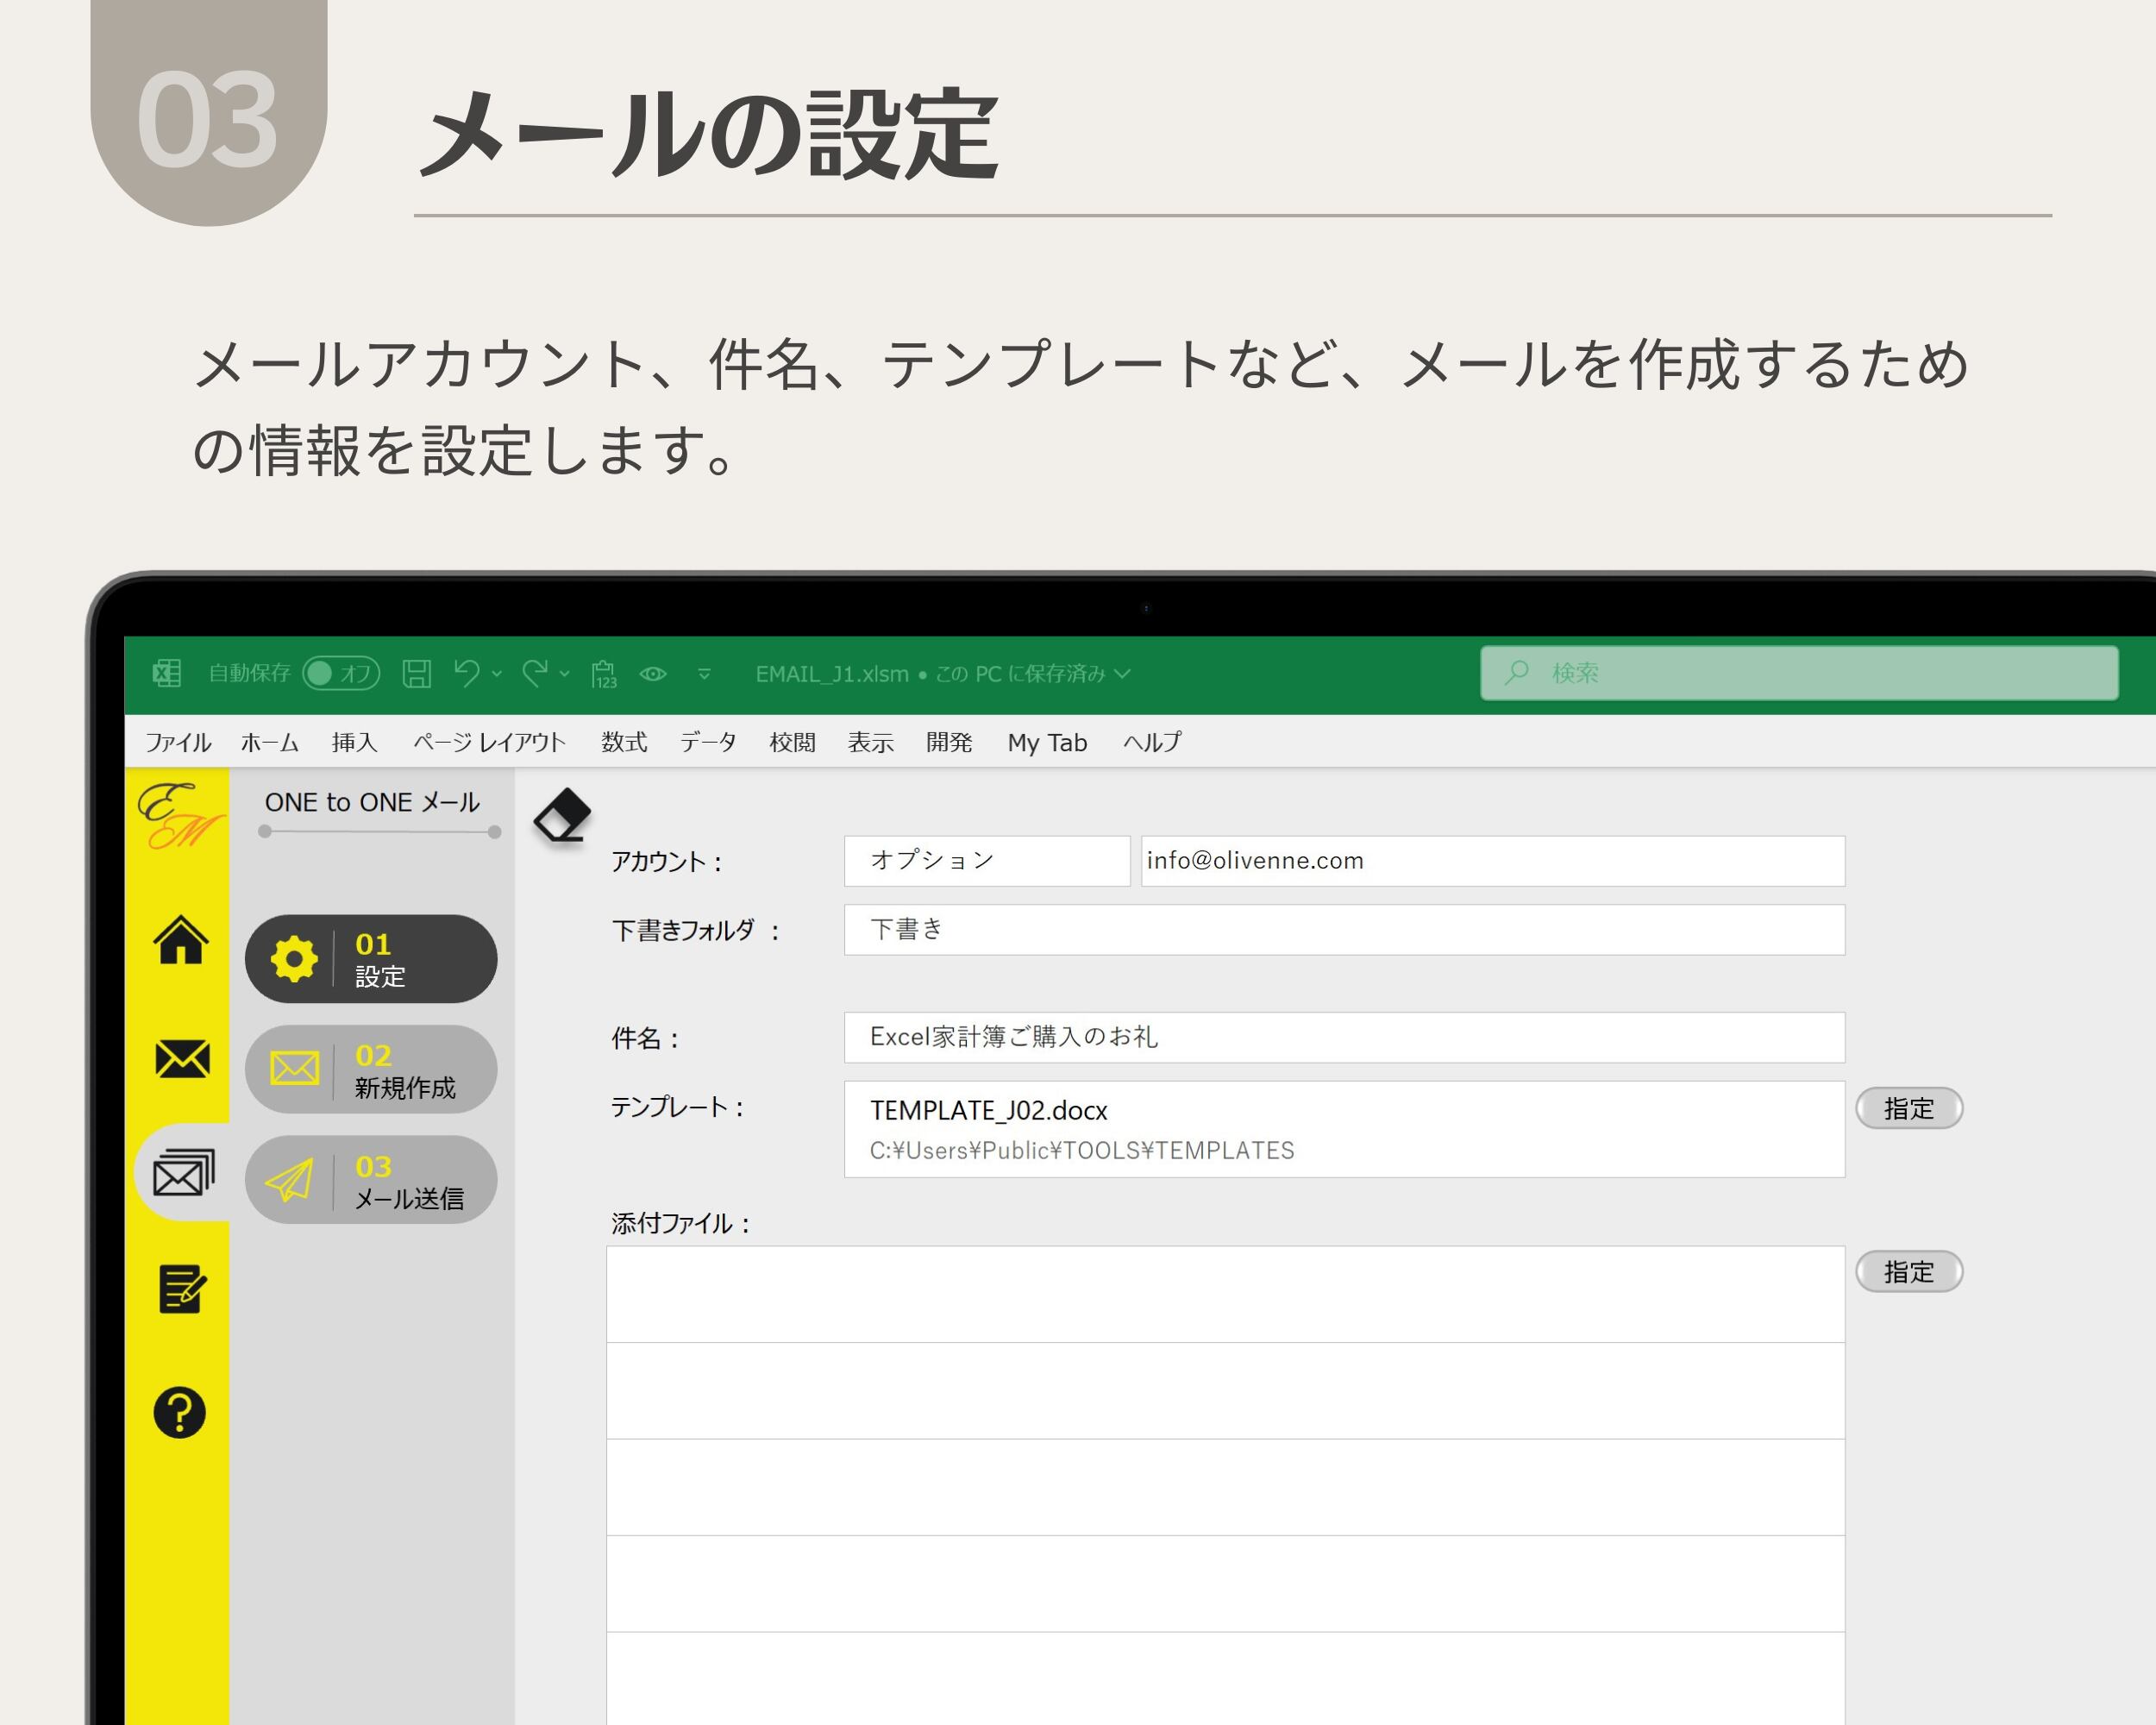2156x1725 pixels.
Task: Open the データ ribbon tab
Action: 708,742
